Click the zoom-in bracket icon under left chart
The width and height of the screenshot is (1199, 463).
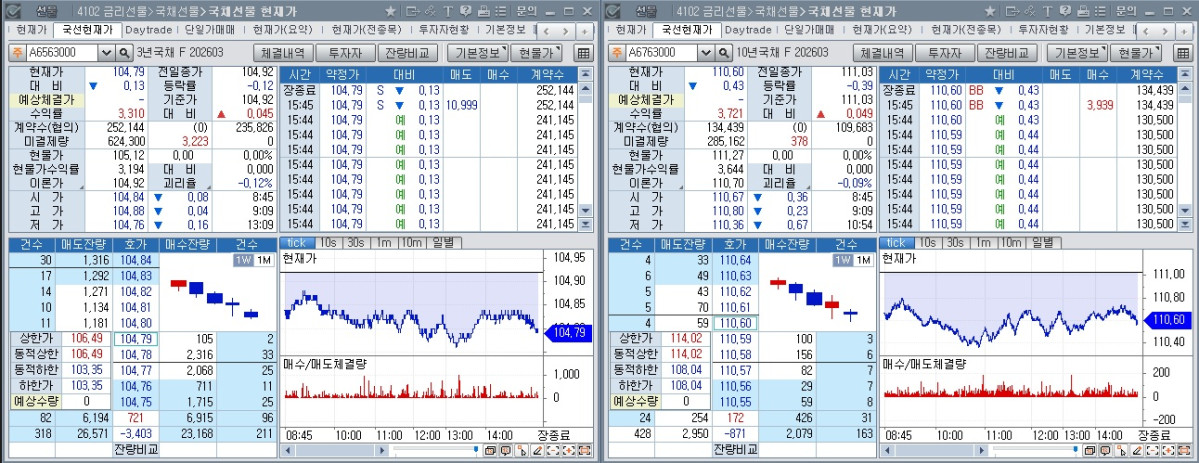pyautogui.click(x=569, y=450)
